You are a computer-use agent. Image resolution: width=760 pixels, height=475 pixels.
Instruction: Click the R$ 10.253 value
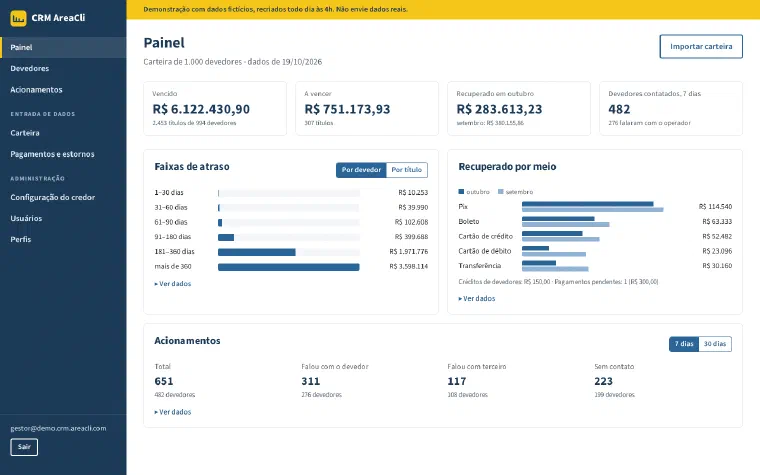(x=413, y=192)
